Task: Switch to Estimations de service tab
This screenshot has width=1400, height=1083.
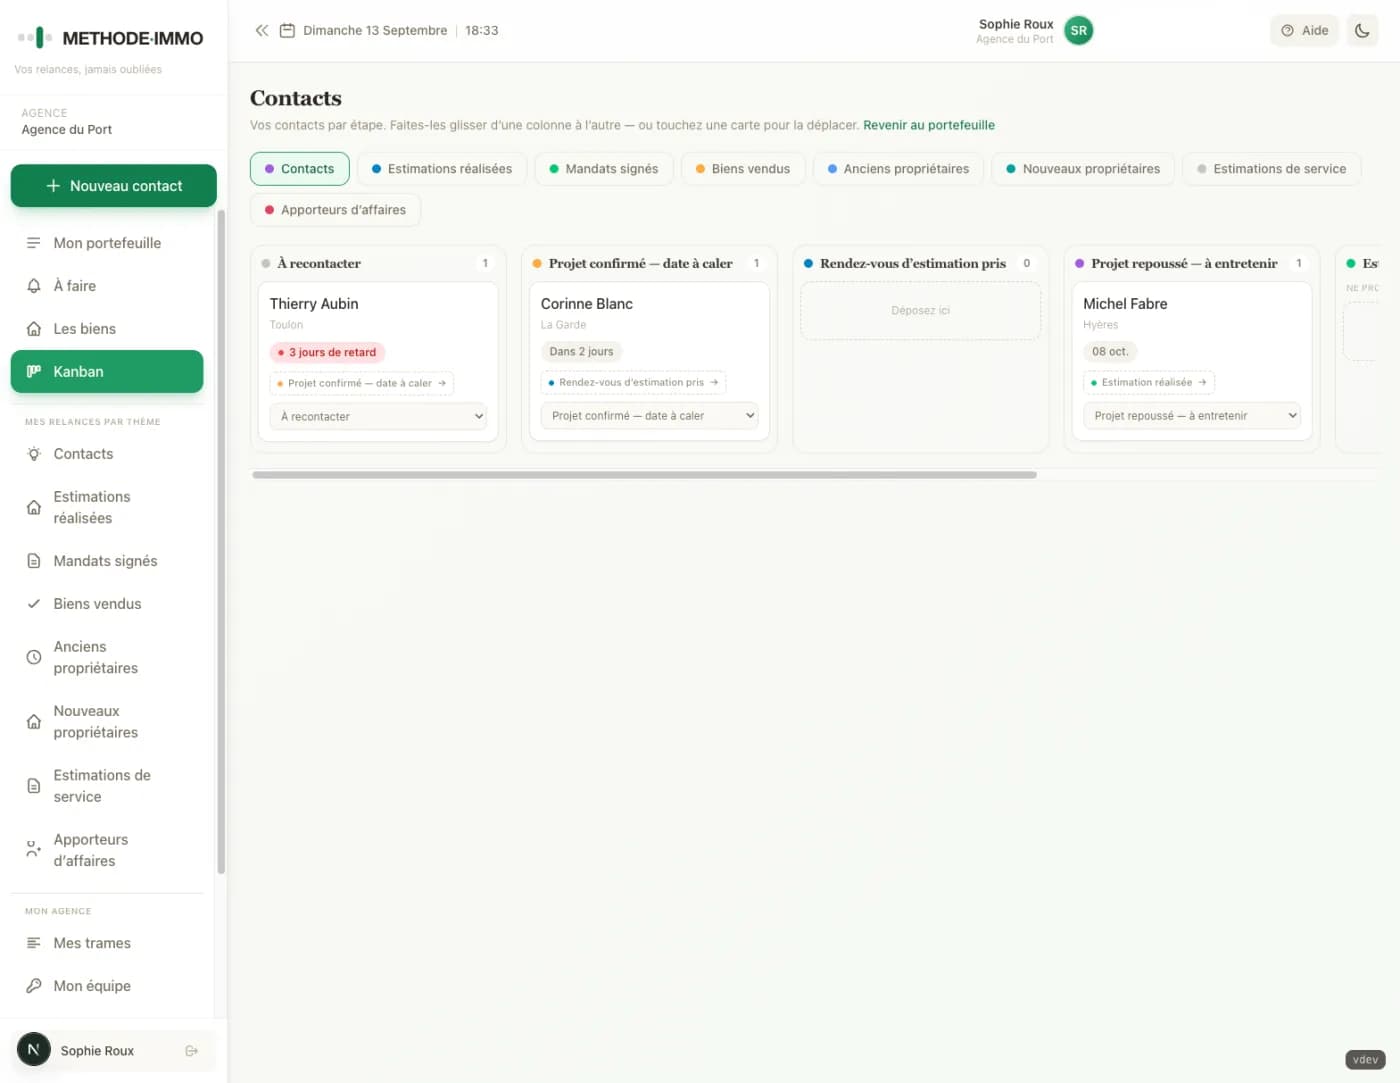Action: pyautogui.click(x=1272, y=169)
